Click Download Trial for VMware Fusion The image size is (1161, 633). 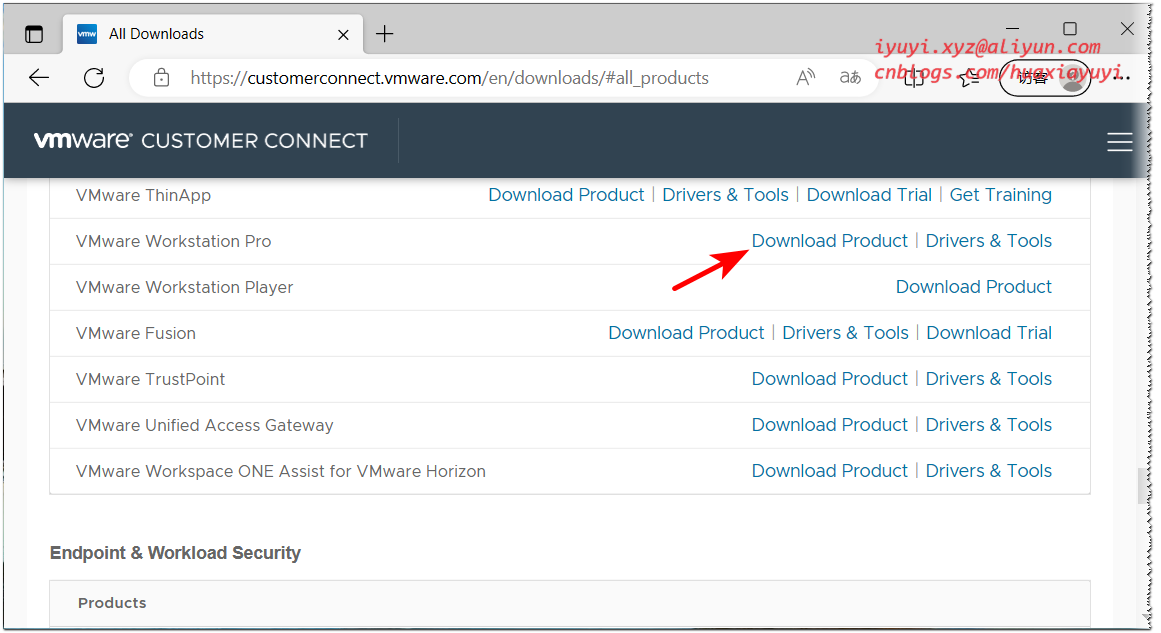(989, 332)
